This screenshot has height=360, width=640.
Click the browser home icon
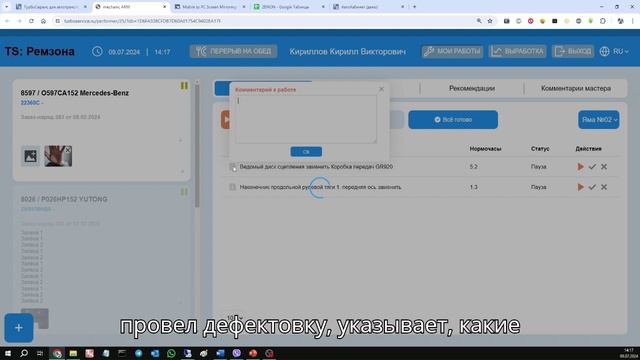tap(43, 21)
